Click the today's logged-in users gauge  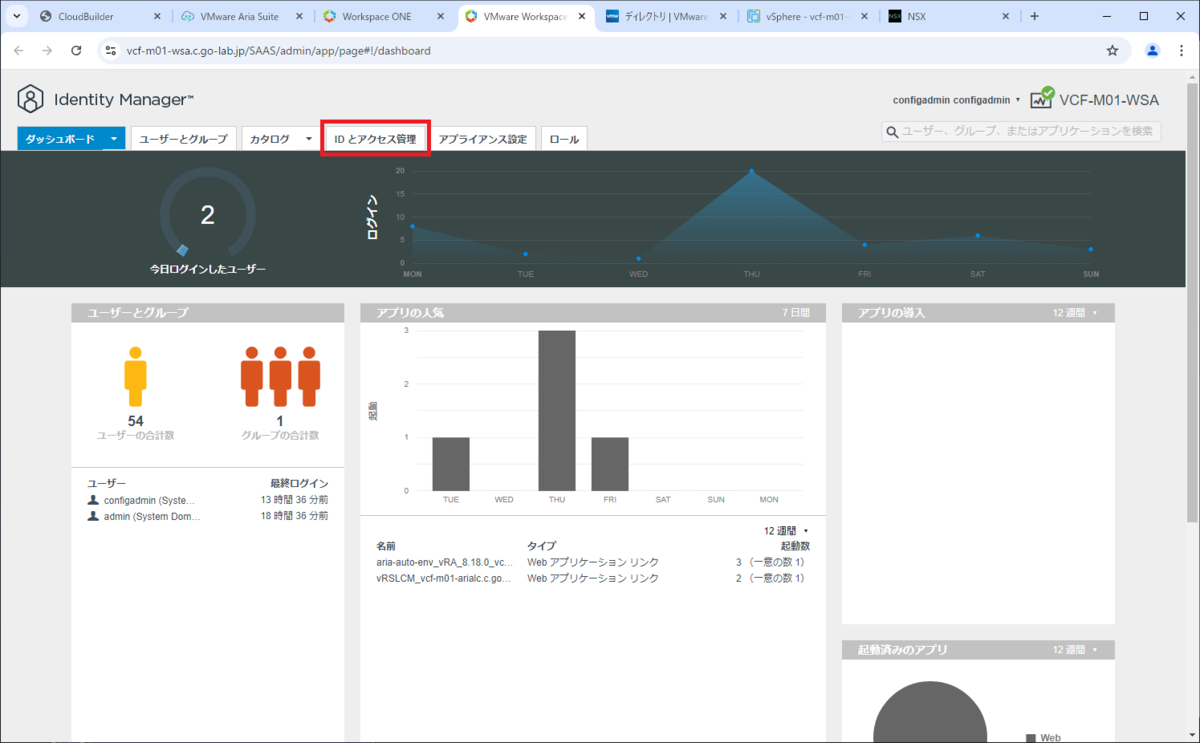tap(207, 215)
